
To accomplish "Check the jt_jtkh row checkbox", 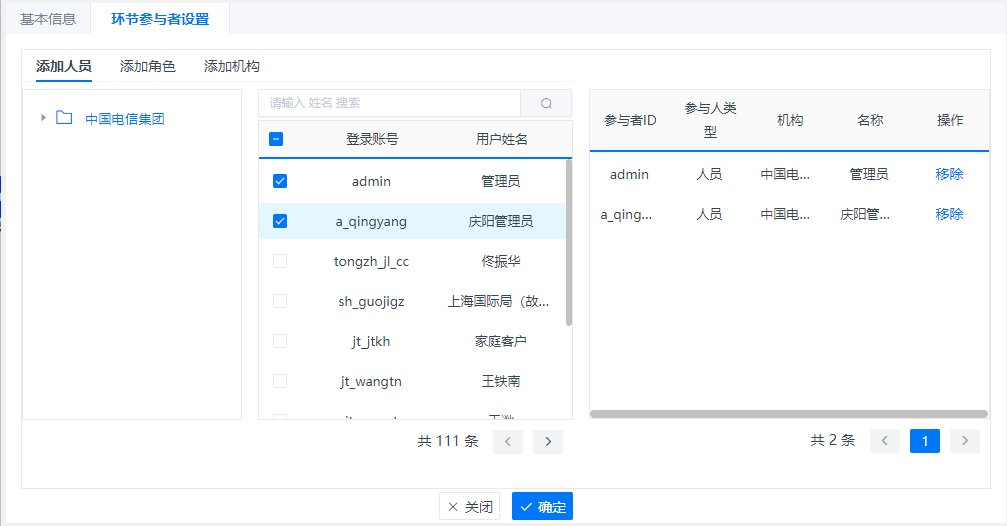I will coord(280,341).
